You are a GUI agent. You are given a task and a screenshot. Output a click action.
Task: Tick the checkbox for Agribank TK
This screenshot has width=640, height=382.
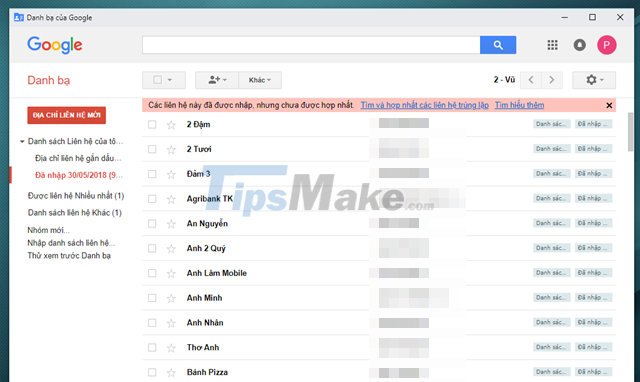click(152, 199)
